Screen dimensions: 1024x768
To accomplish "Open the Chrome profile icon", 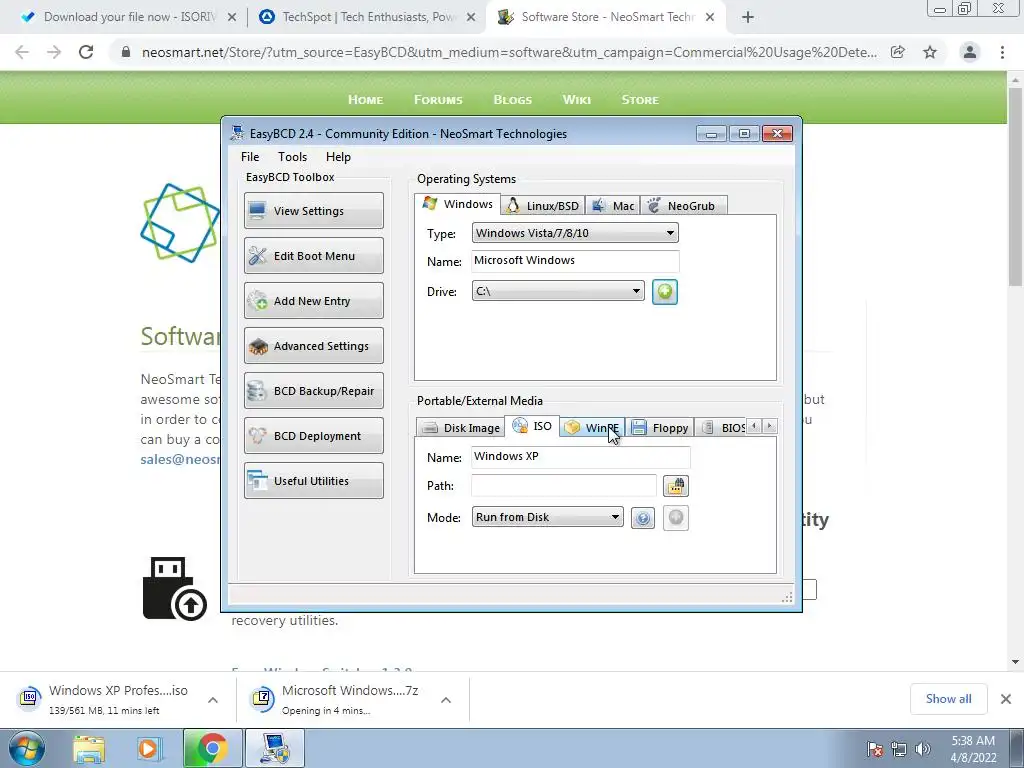I will [x=970, y=52].
